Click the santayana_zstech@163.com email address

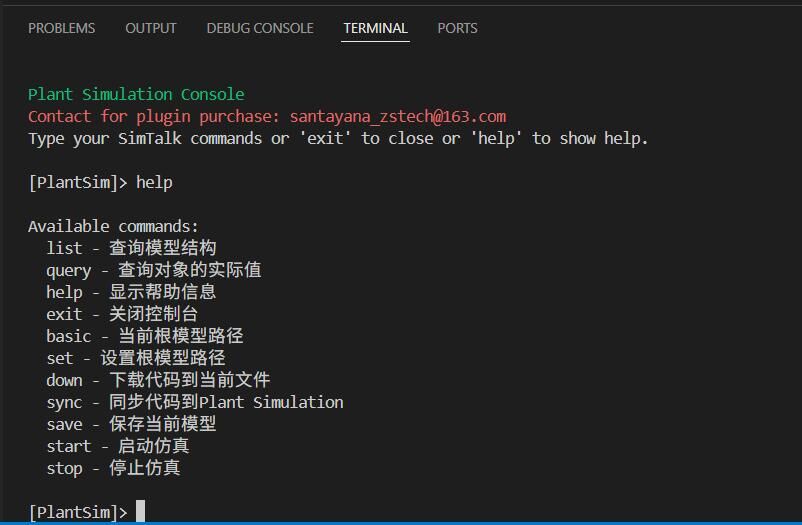pos(397,116)
